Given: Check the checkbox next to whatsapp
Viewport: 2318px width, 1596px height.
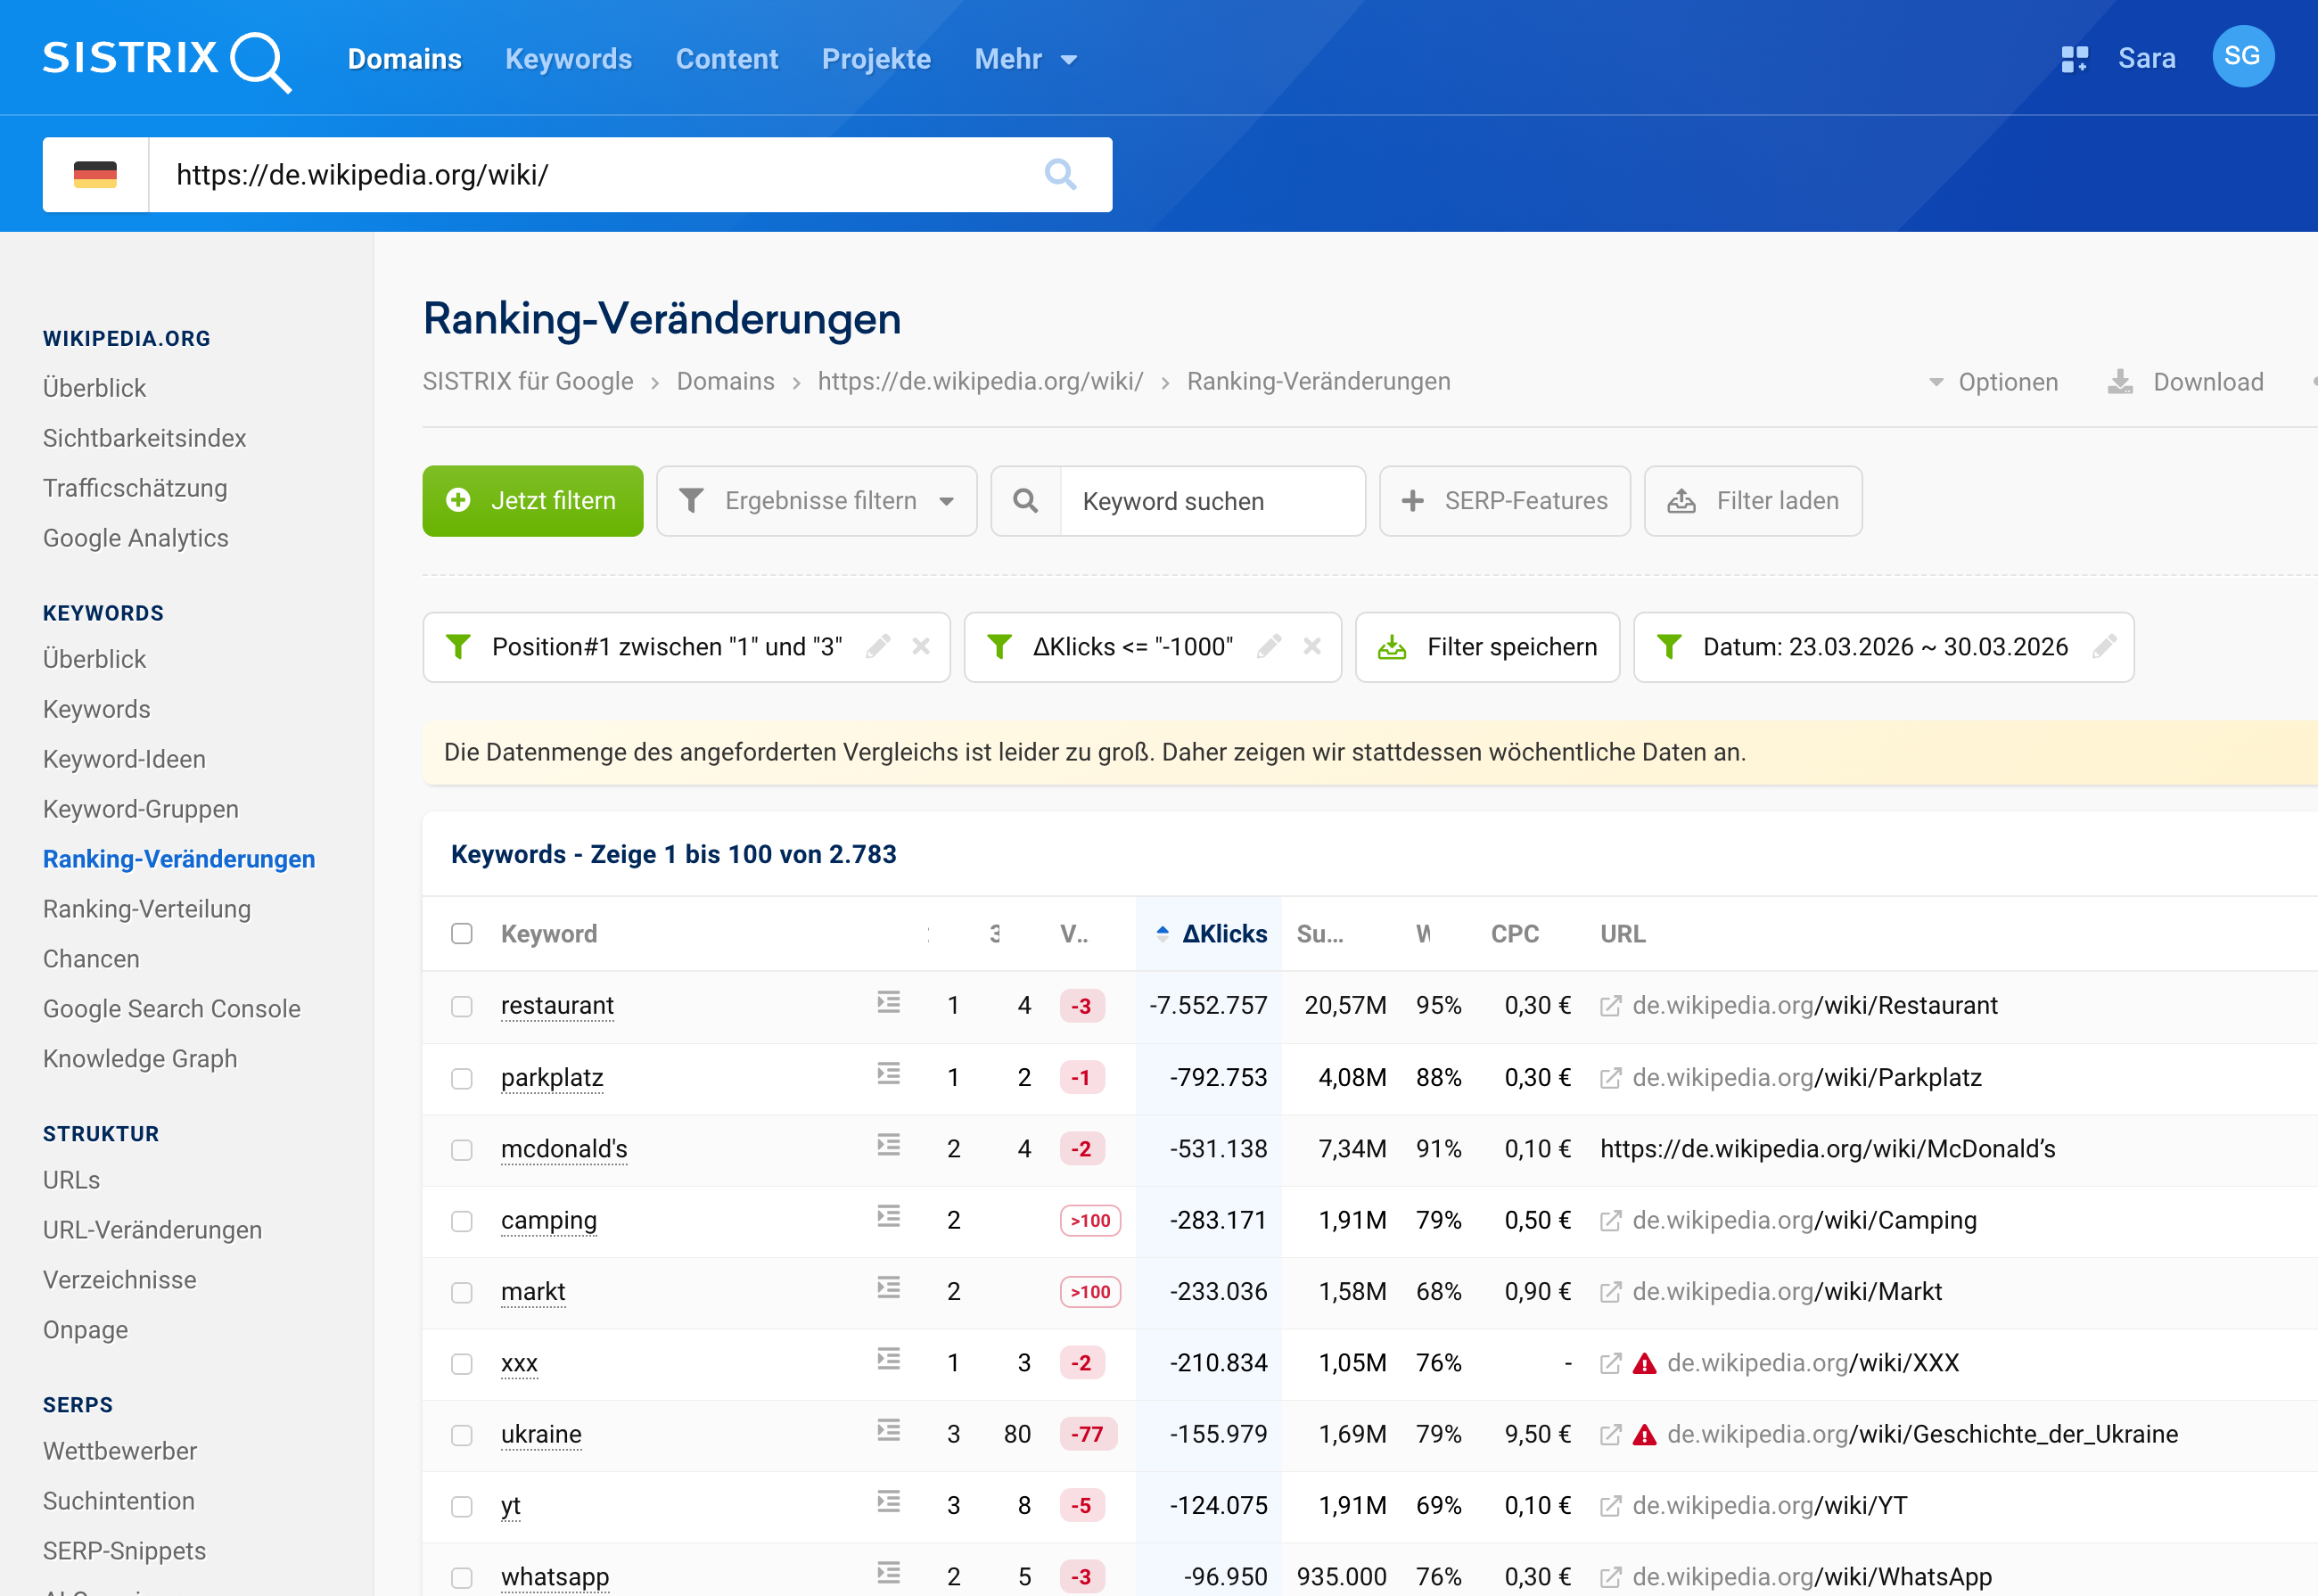Looking at the screenshot, I should (462, 1577).
